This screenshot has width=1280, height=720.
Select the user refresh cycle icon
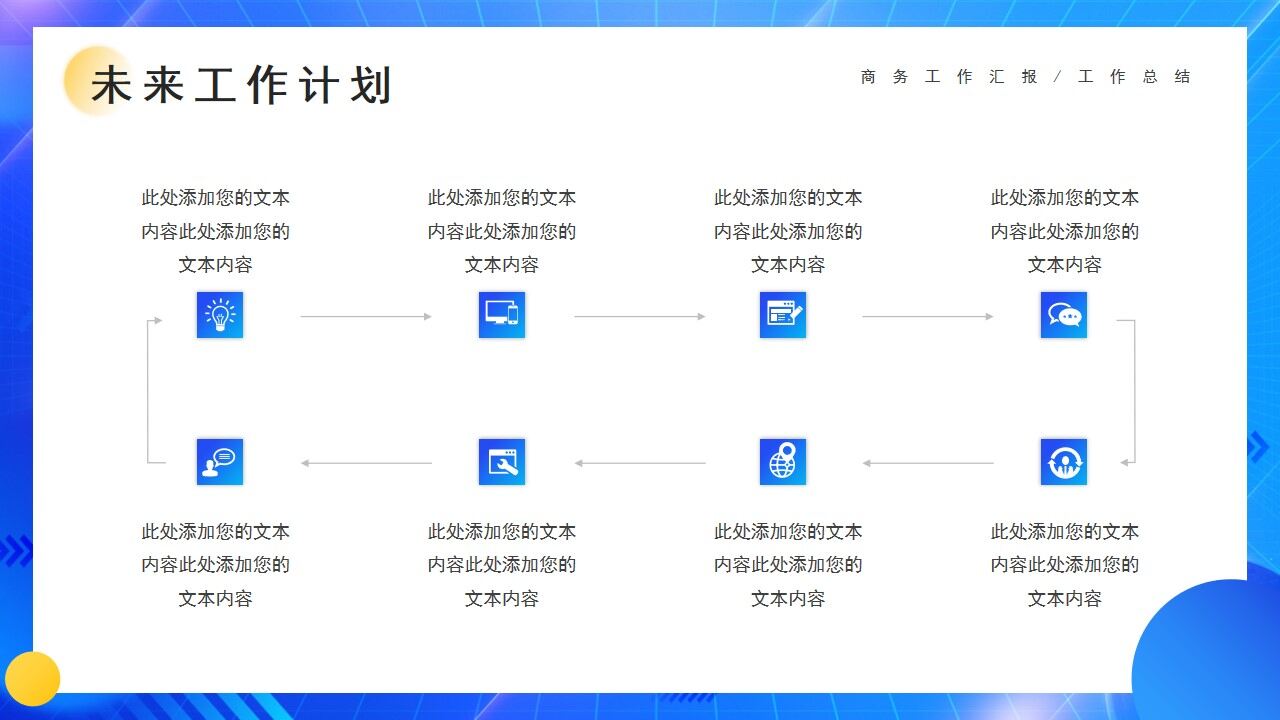point(1064,461)
